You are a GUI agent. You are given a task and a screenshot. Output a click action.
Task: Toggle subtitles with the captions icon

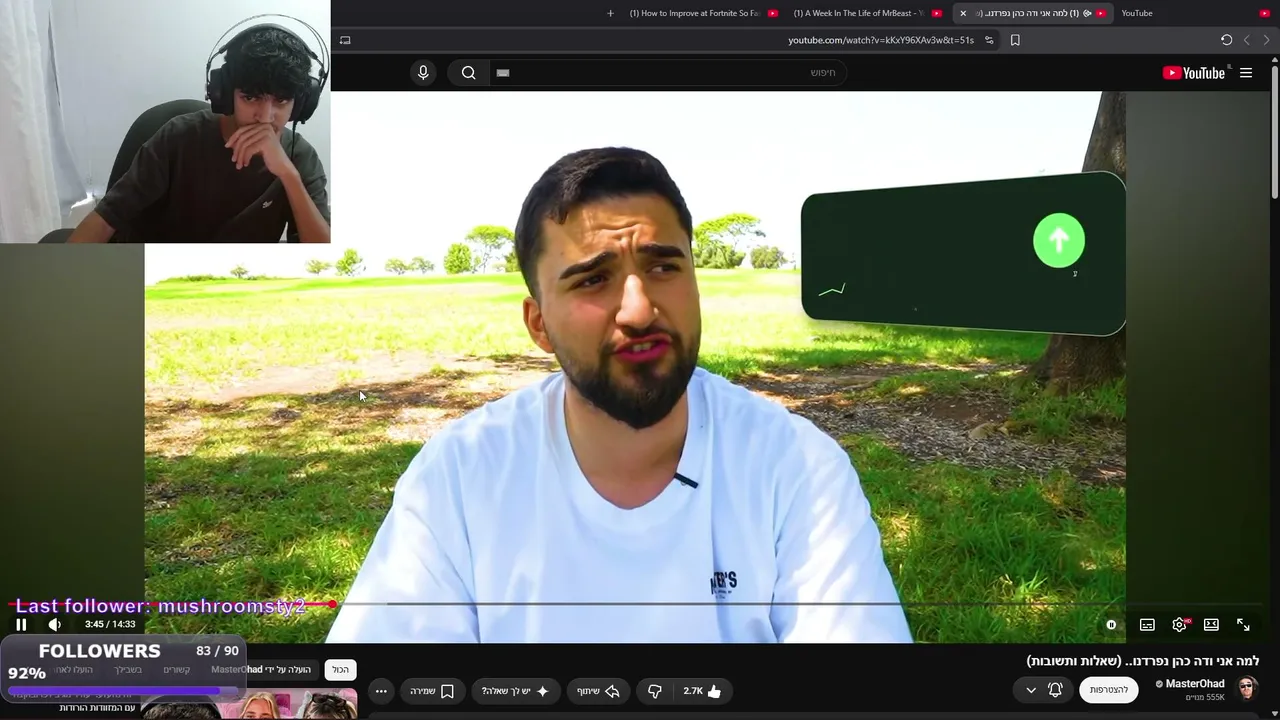[1147, 624]
